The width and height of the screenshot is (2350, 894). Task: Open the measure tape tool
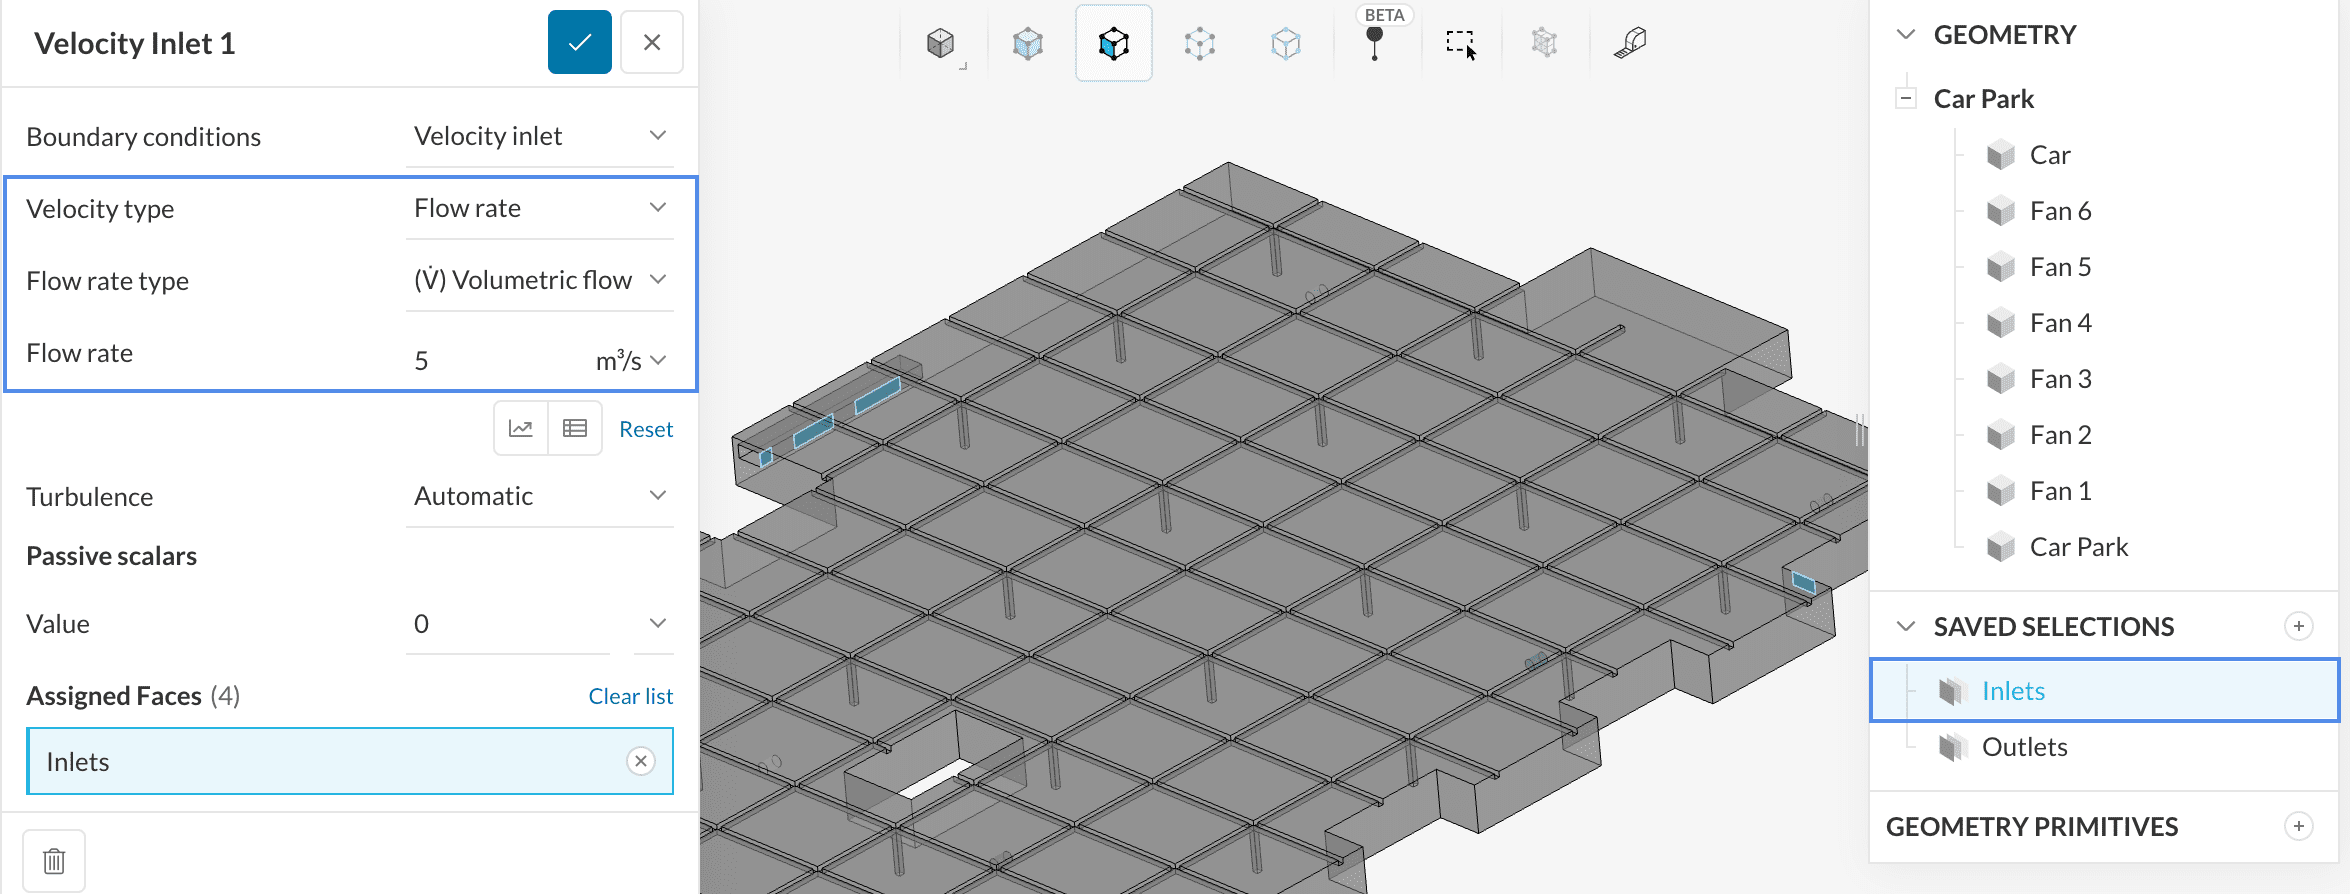pyautogui.click(x=1630, y=43)
